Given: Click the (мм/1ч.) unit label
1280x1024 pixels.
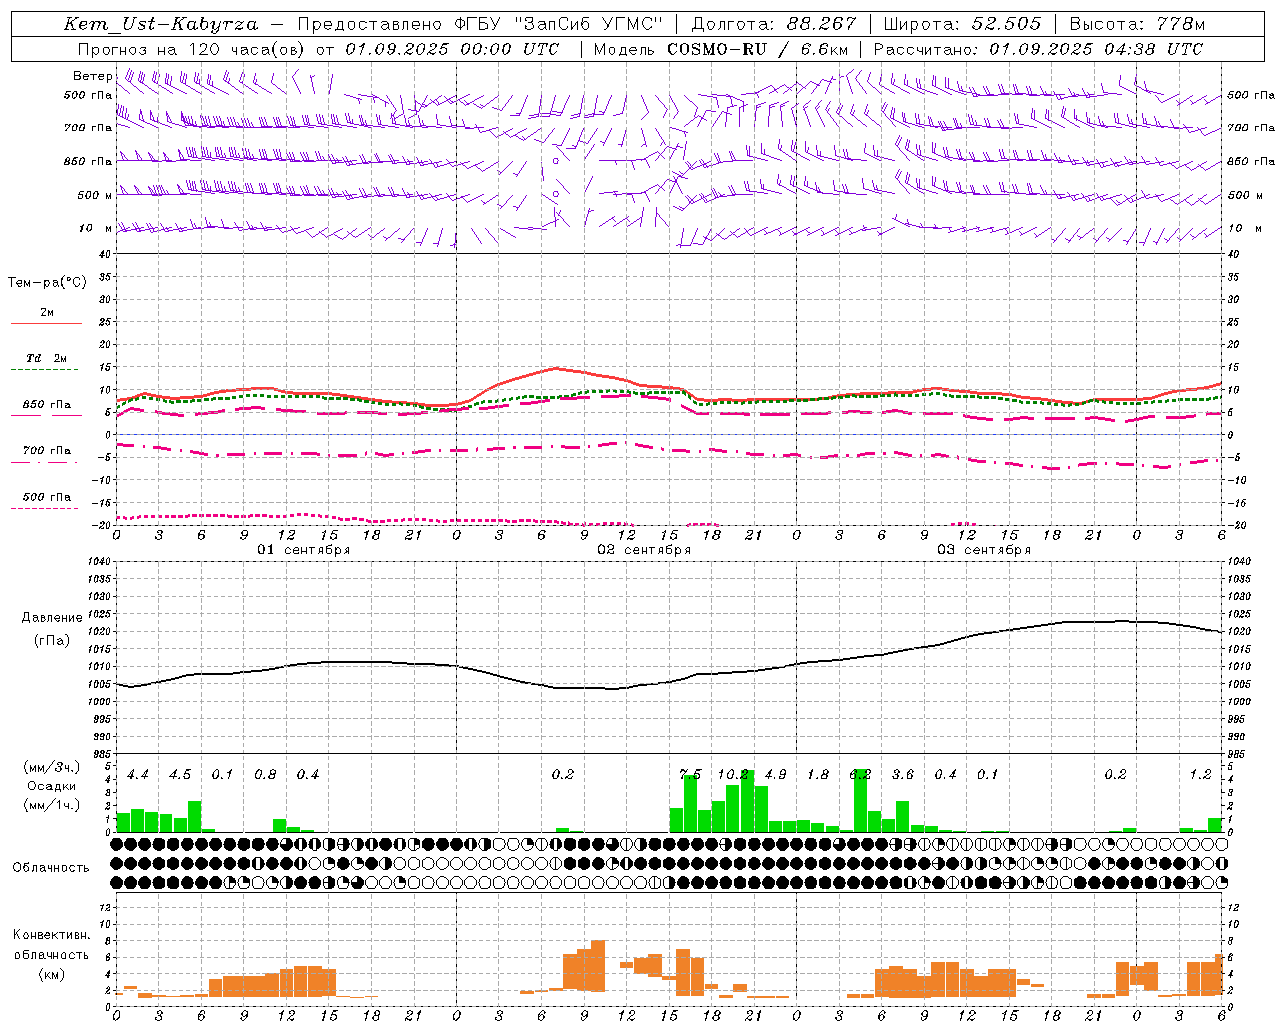Looking at the screenshot, I should 52,805.
